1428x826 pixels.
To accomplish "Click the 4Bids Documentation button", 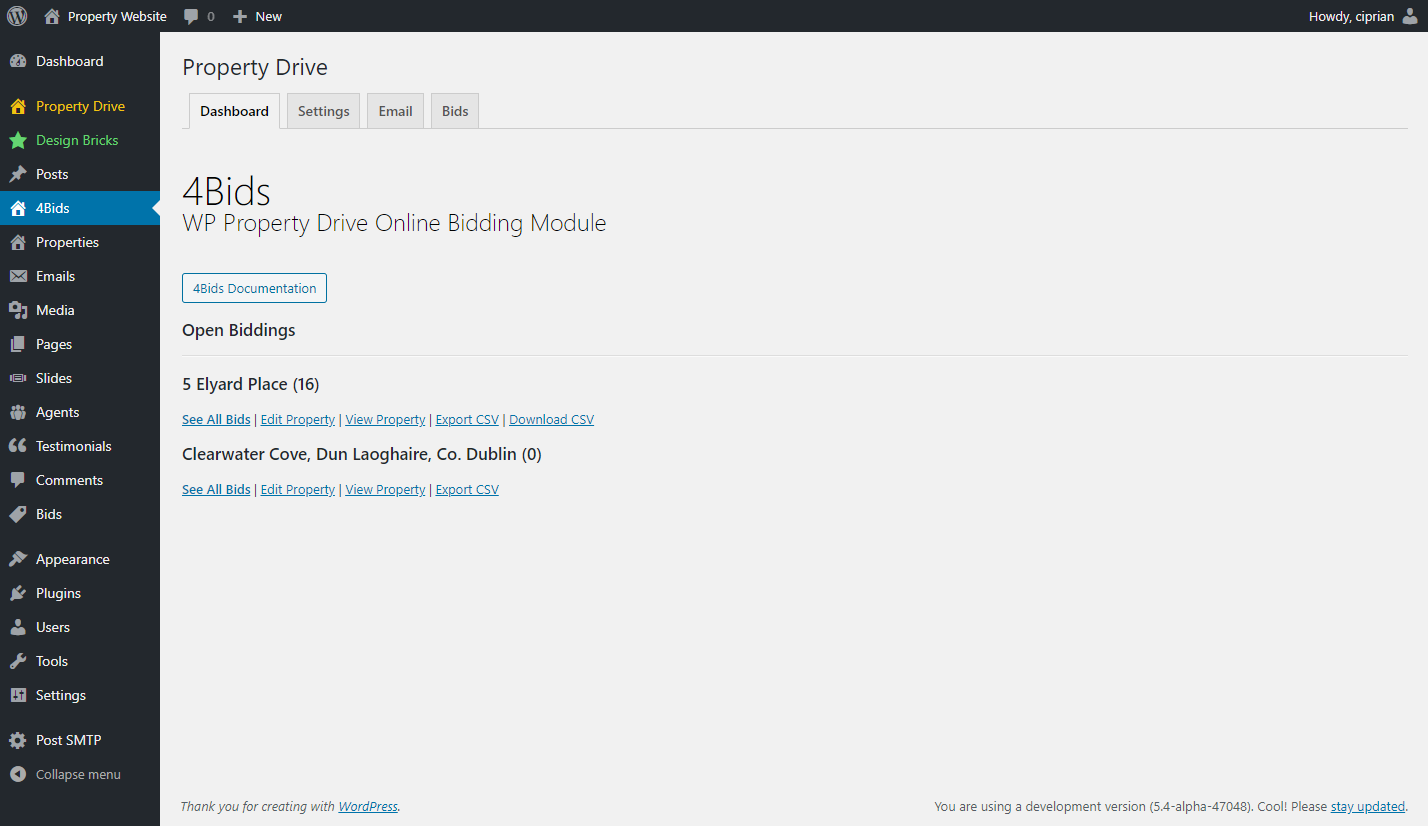I will click(x=254, y=288).
